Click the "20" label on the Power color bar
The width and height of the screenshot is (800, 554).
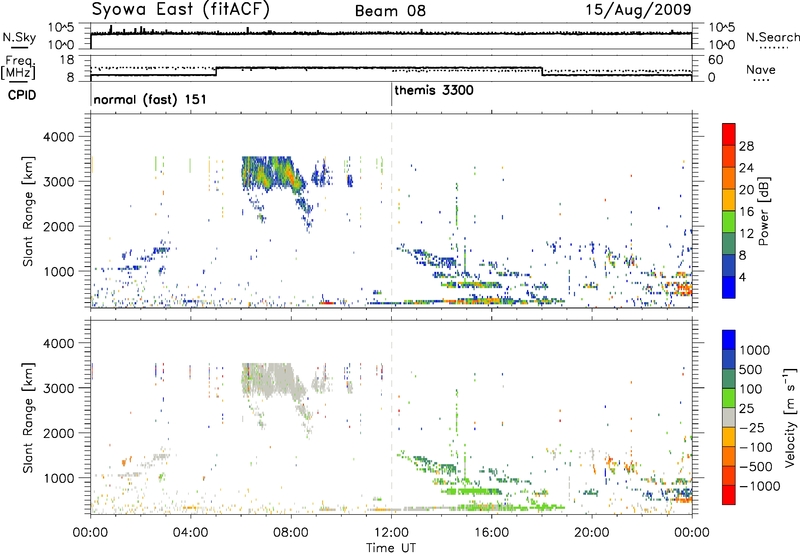746,190
